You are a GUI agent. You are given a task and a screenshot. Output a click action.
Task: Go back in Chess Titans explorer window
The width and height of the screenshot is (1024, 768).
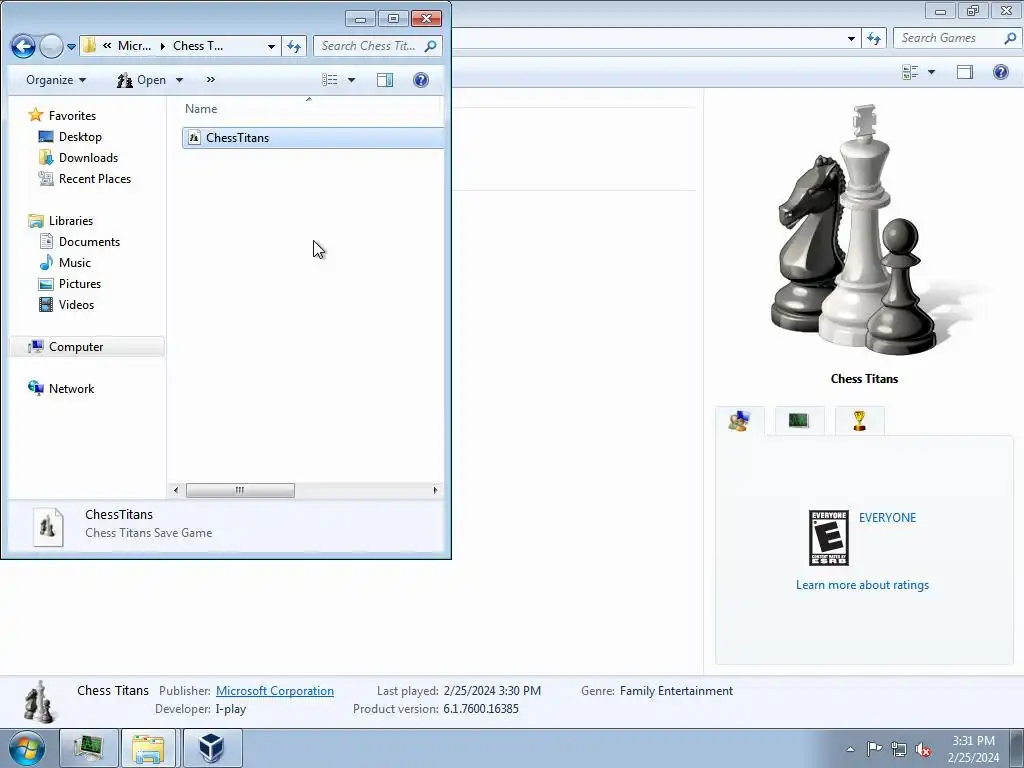pos(23,46)
